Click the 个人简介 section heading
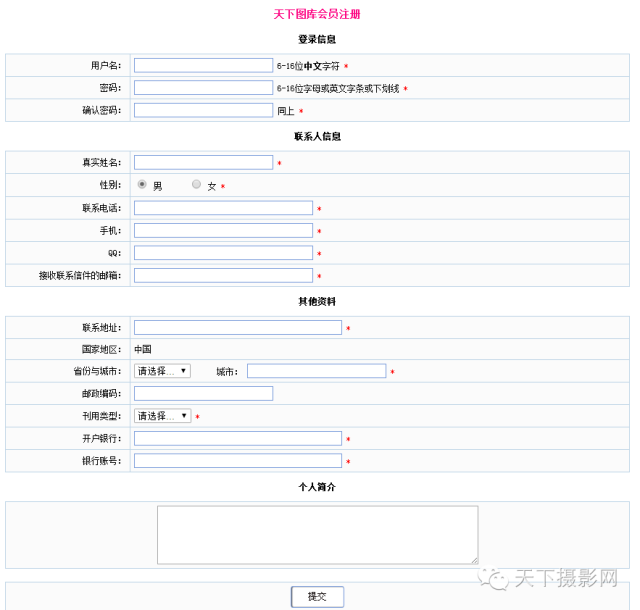Image resolution: width=640 pixels, height=610 pixels. (x=317, y=487)
